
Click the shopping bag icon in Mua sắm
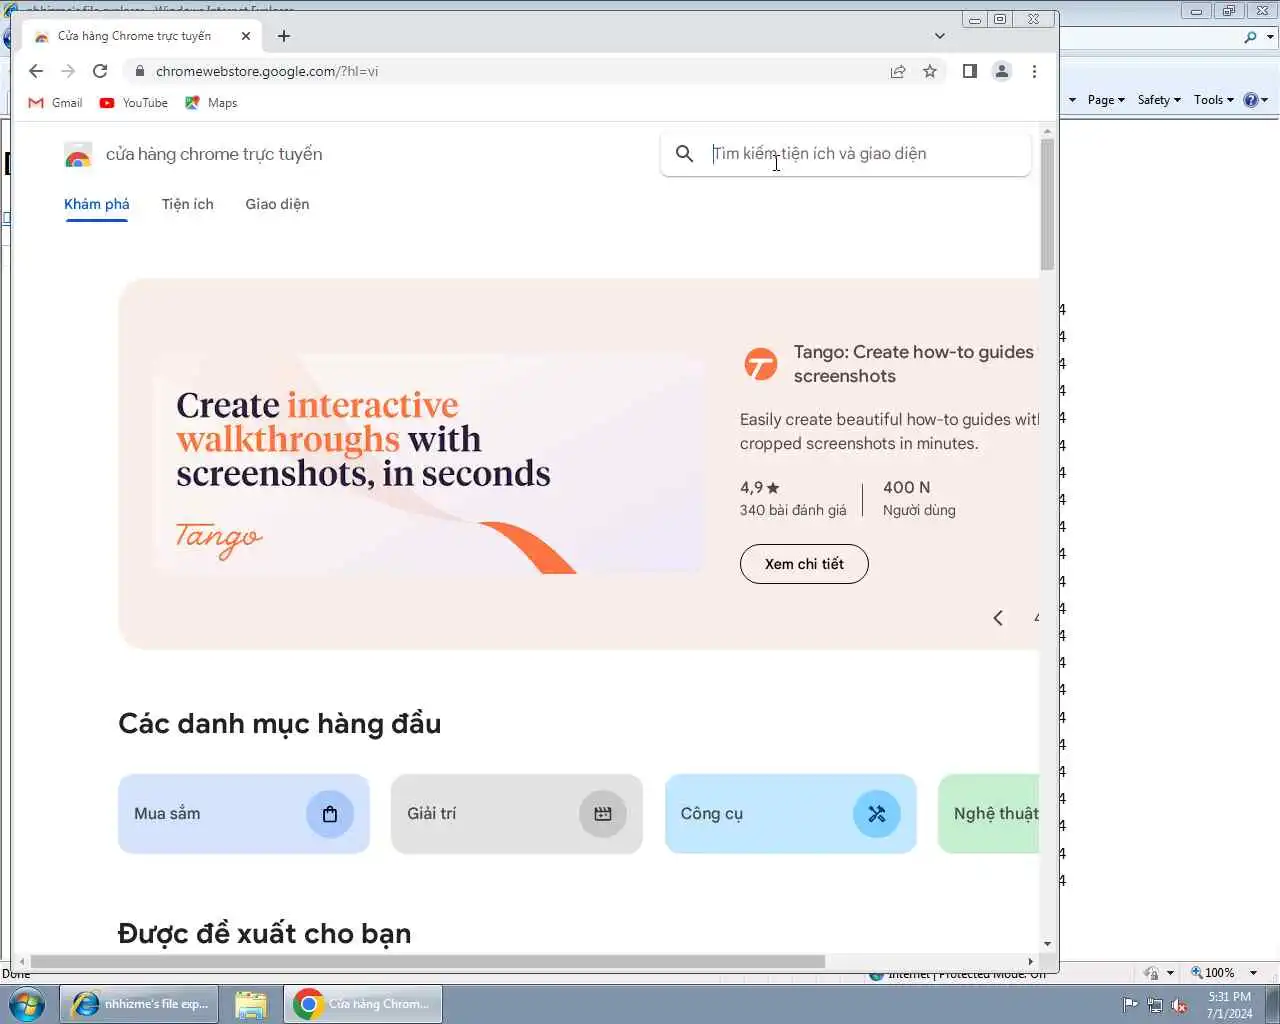(x=330, y=814)
